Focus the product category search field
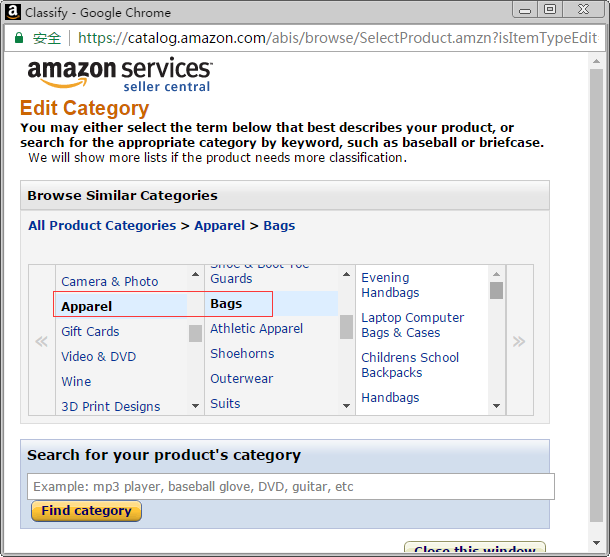Viewport: 610px width, 557px height. click(x=291, y=487)
